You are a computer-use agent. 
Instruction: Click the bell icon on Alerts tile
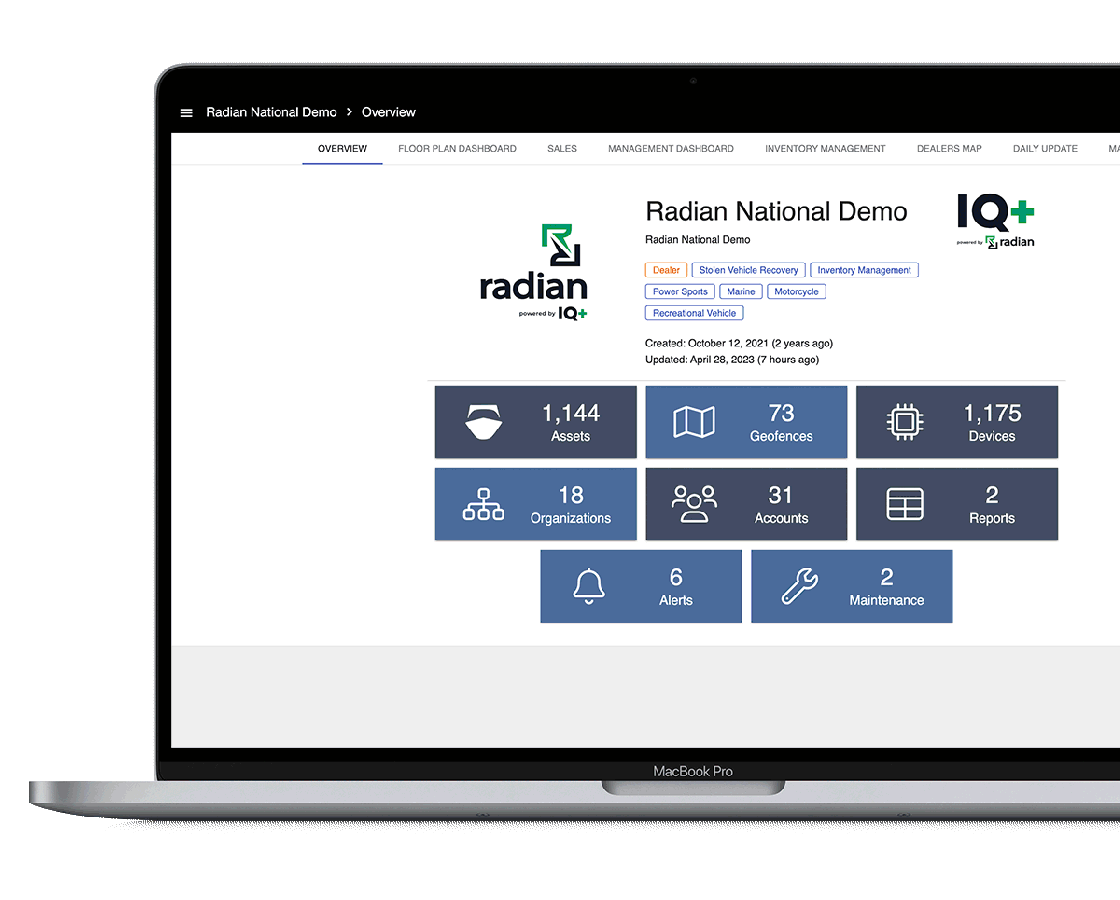[x=589, y=586]
